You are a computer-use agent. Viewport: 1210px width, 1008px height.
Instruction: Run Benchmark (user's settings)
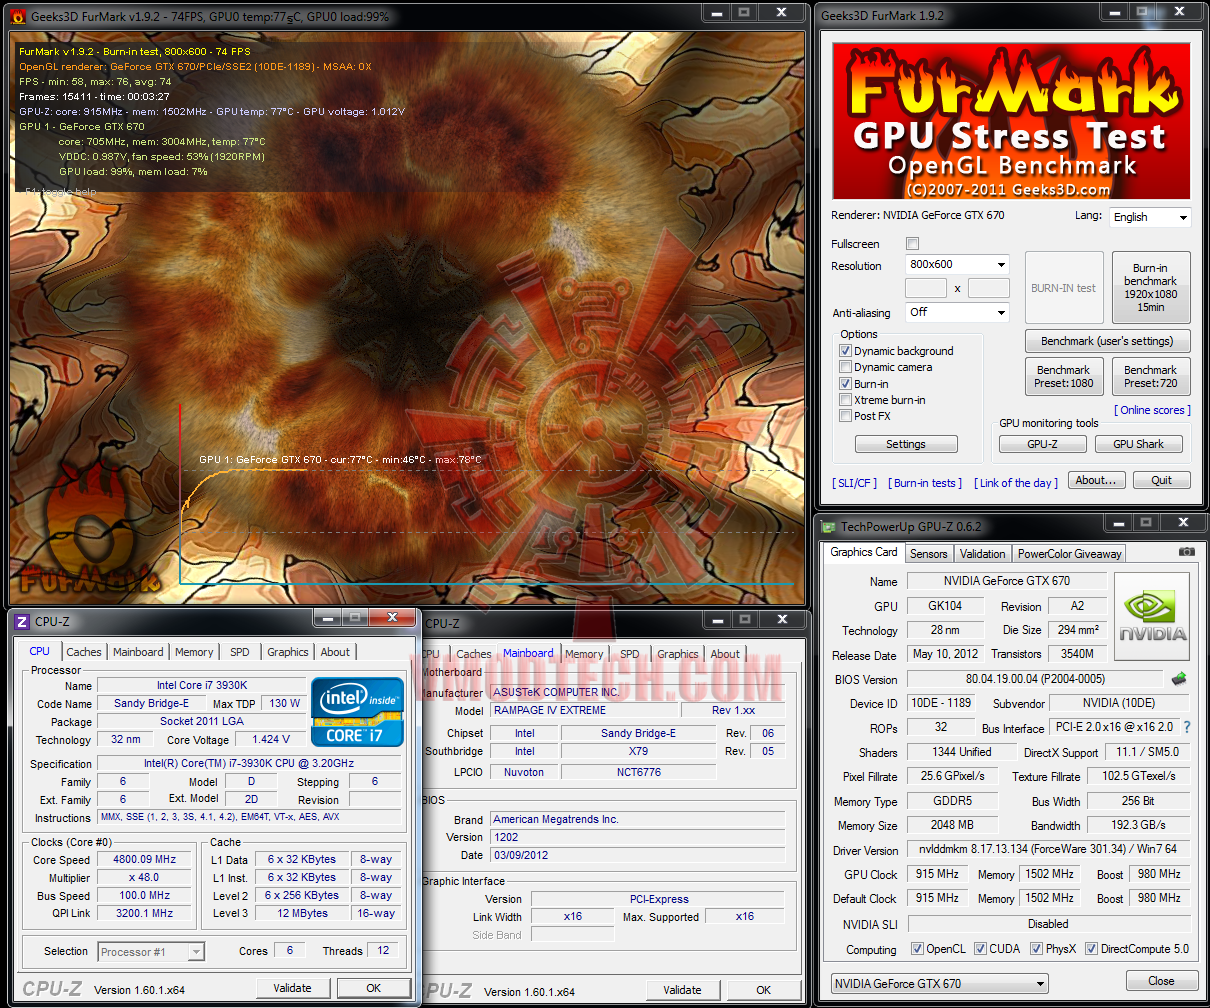coord(1107,341)
